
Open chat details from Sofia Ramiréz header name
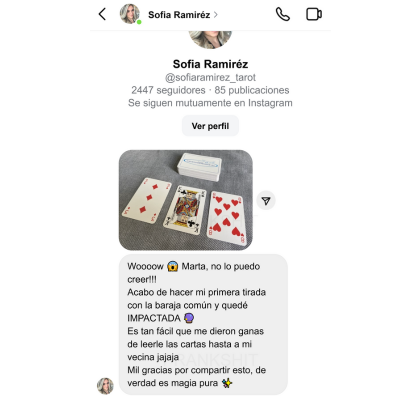click(x=179, y=15)
